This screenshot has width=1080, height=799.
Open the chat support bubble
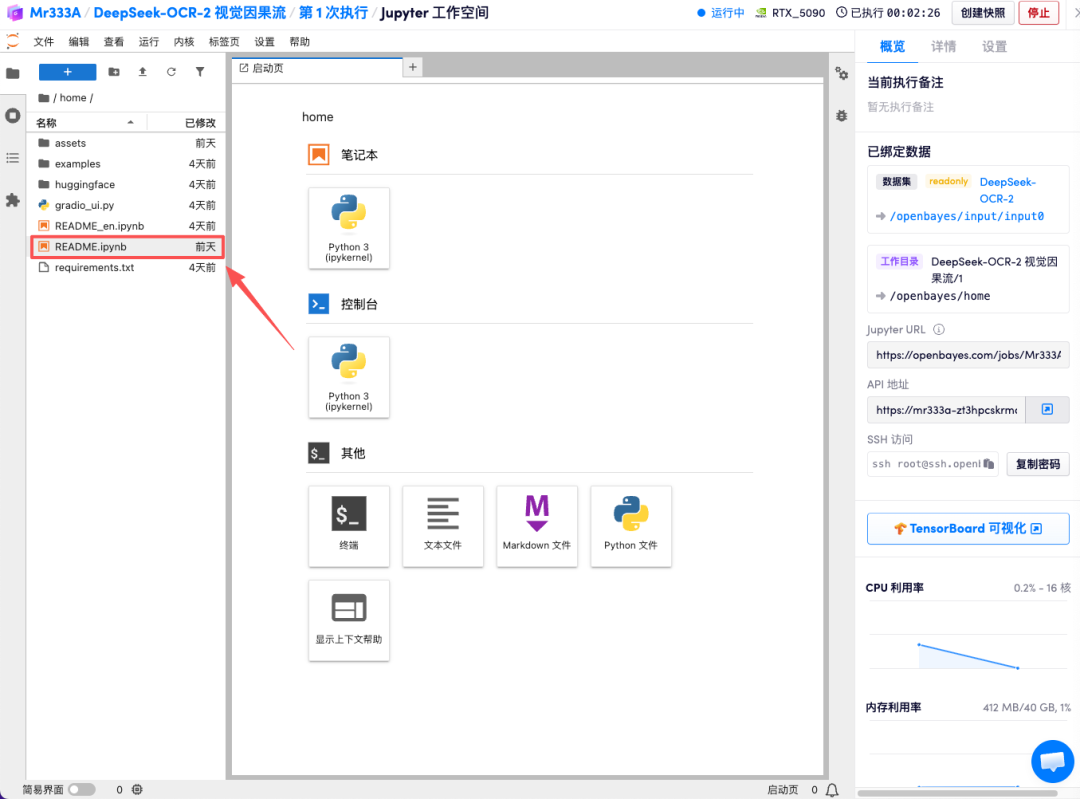(1052, 761)
